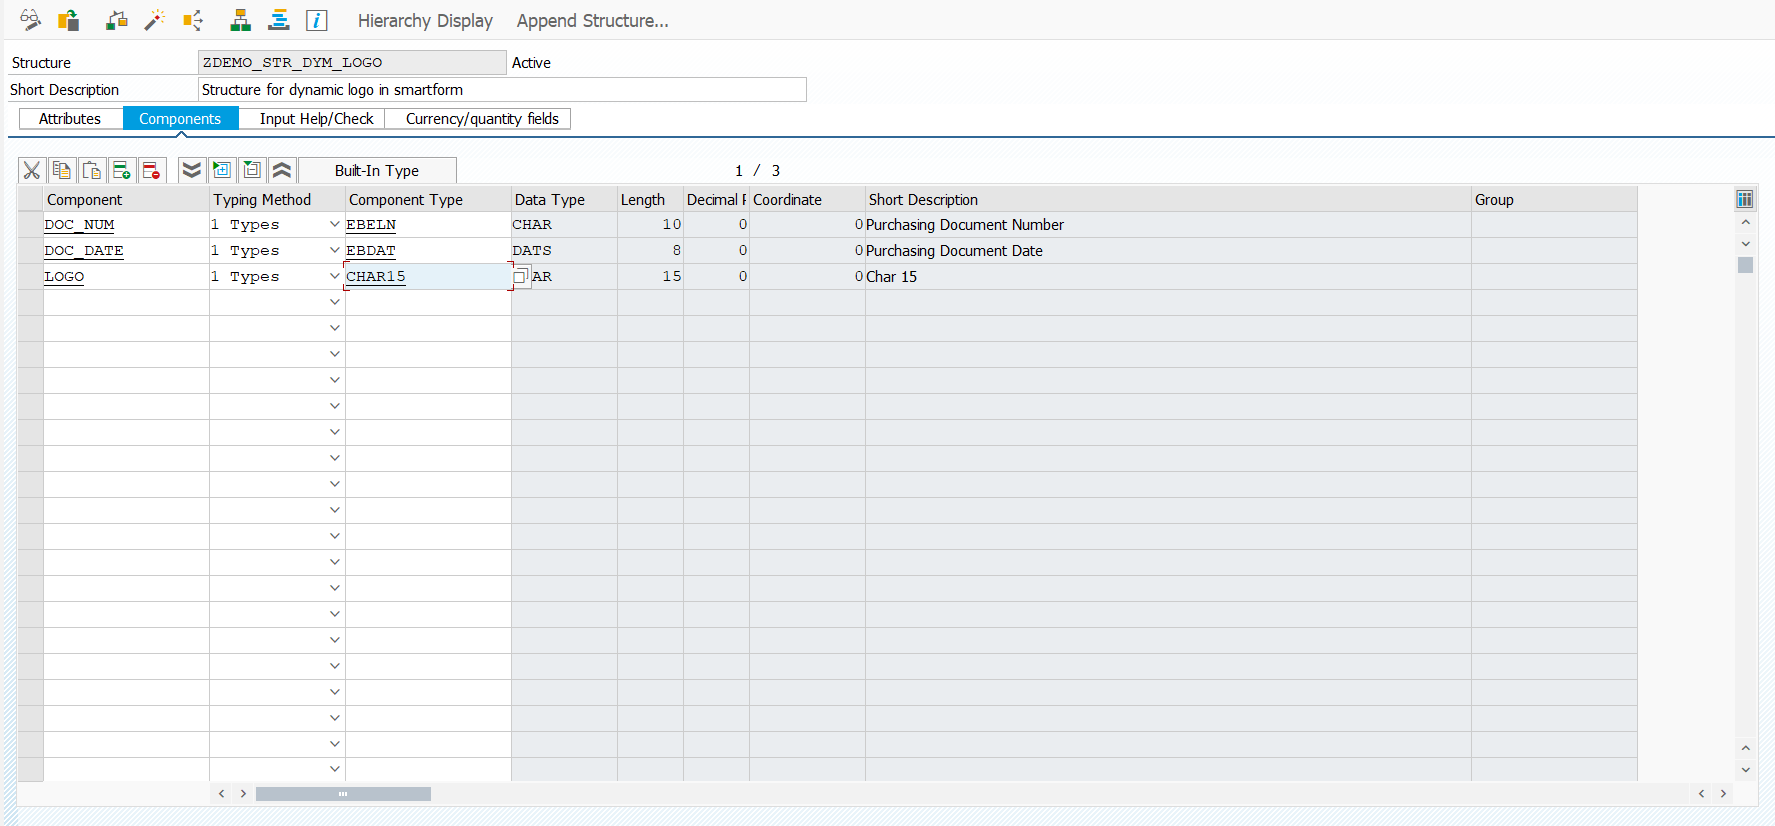
Task: Click the blue information 'i' icon
Action: [316, 20]
